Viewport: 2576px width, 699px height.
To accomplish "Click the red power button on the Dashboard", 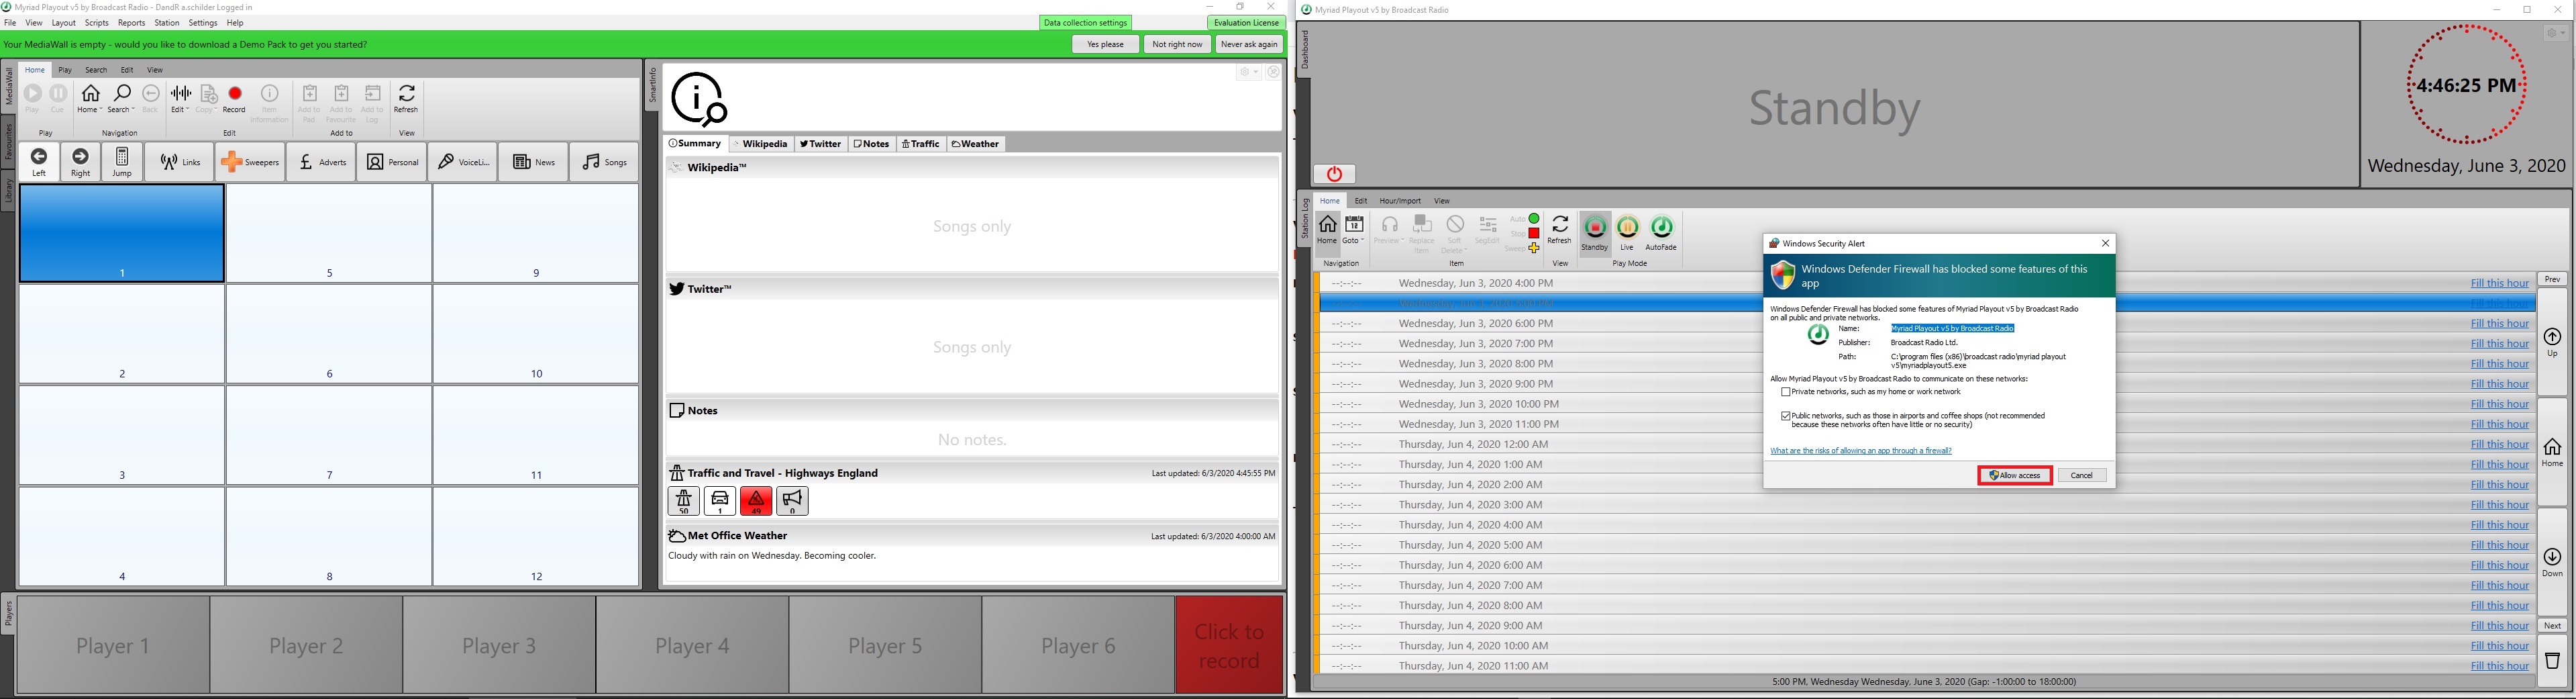I will coord(1334,174).
